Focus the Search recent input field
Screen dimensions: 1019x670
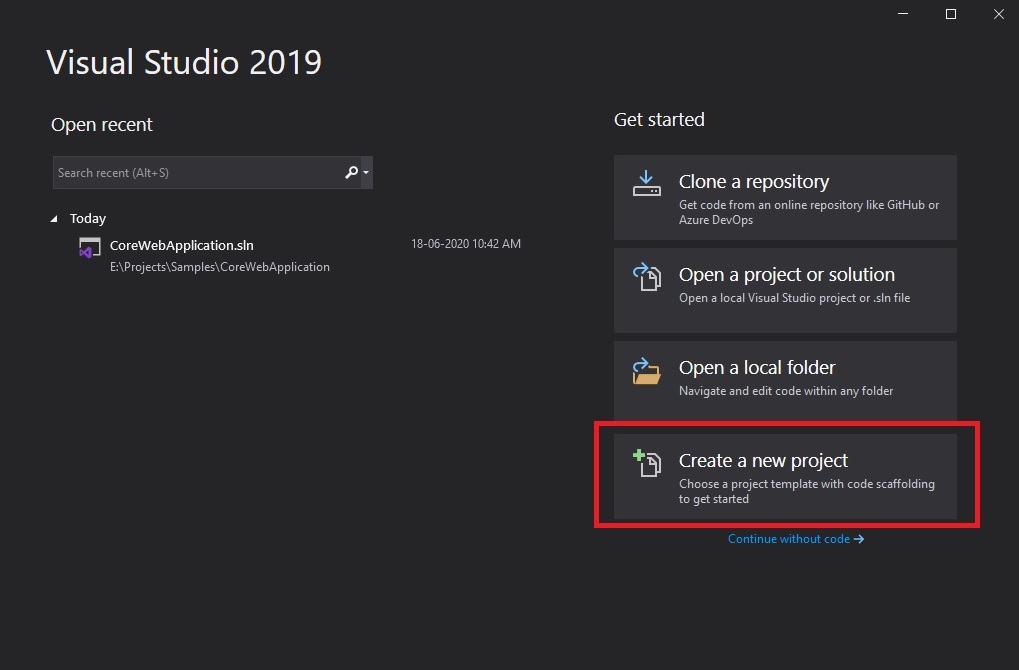(x=213, y=172)
